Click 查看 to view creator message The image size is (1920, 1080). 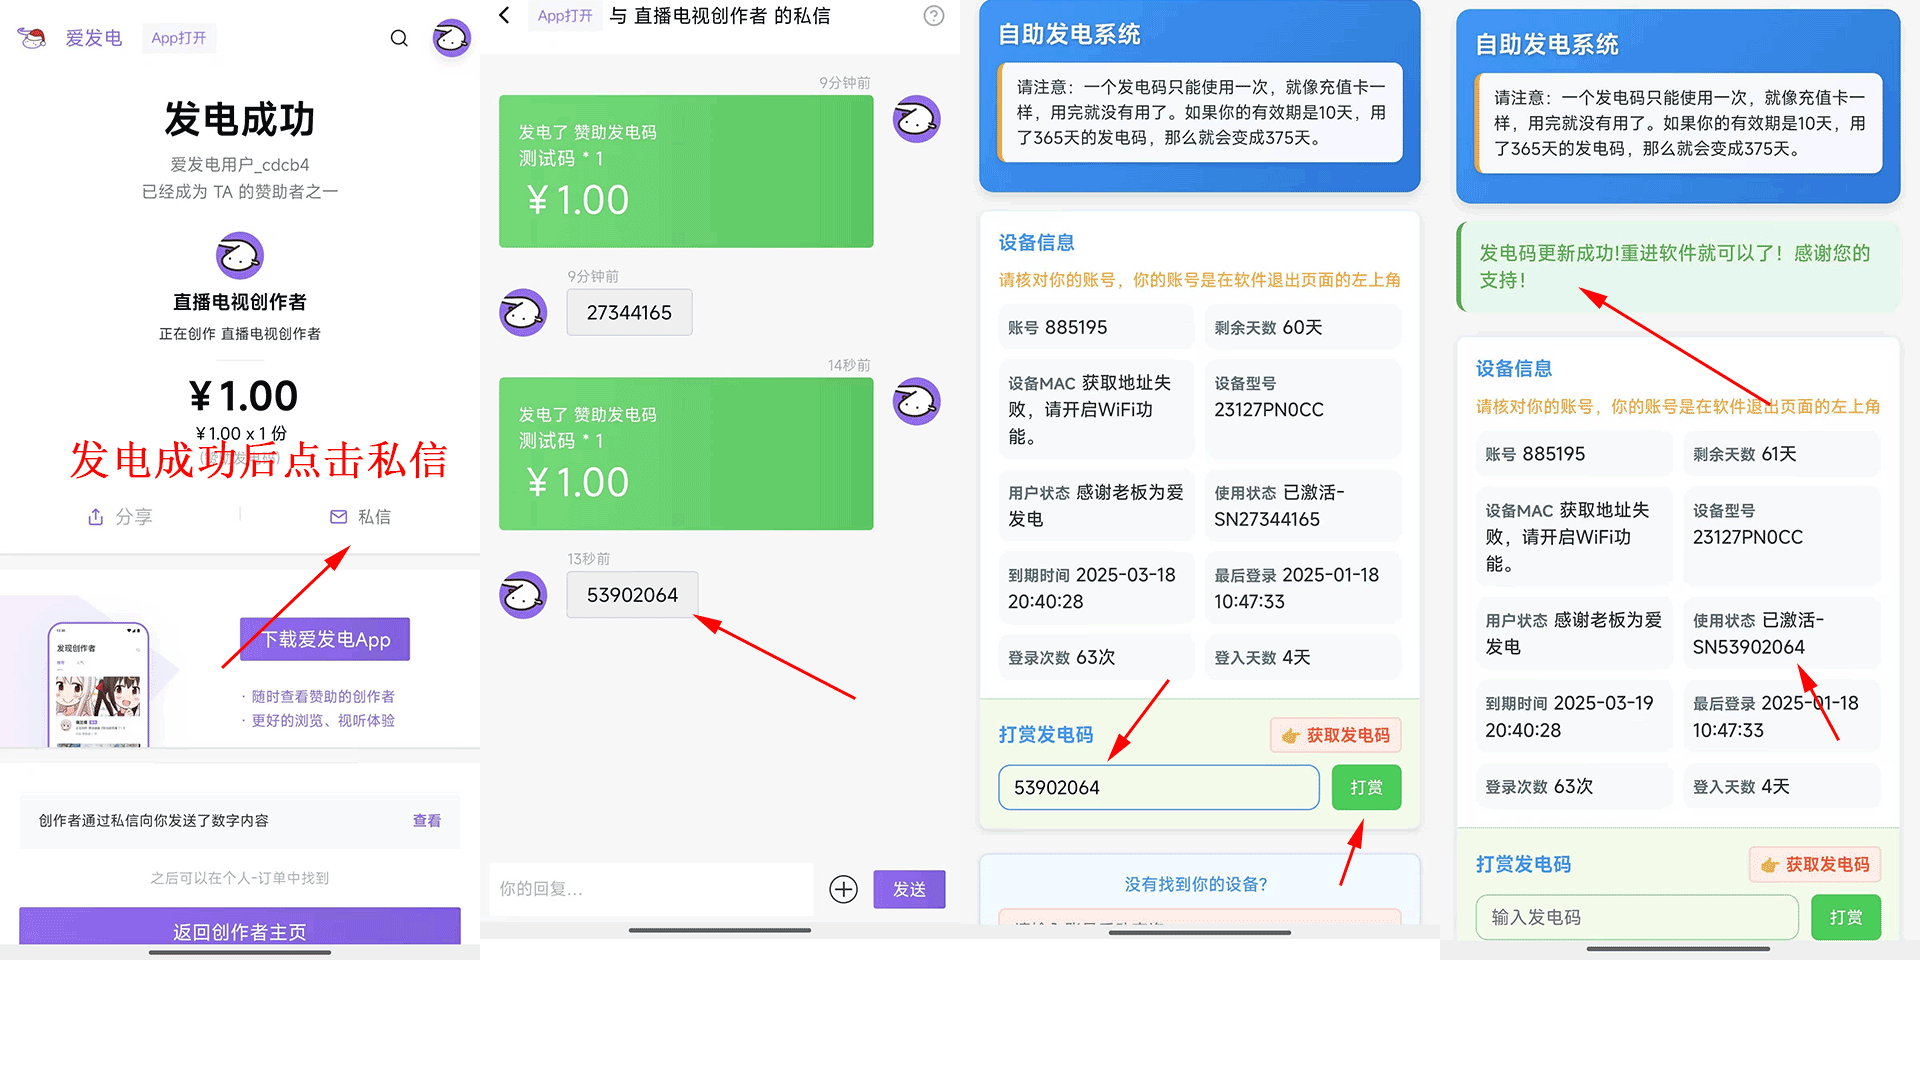click(427, 821)
